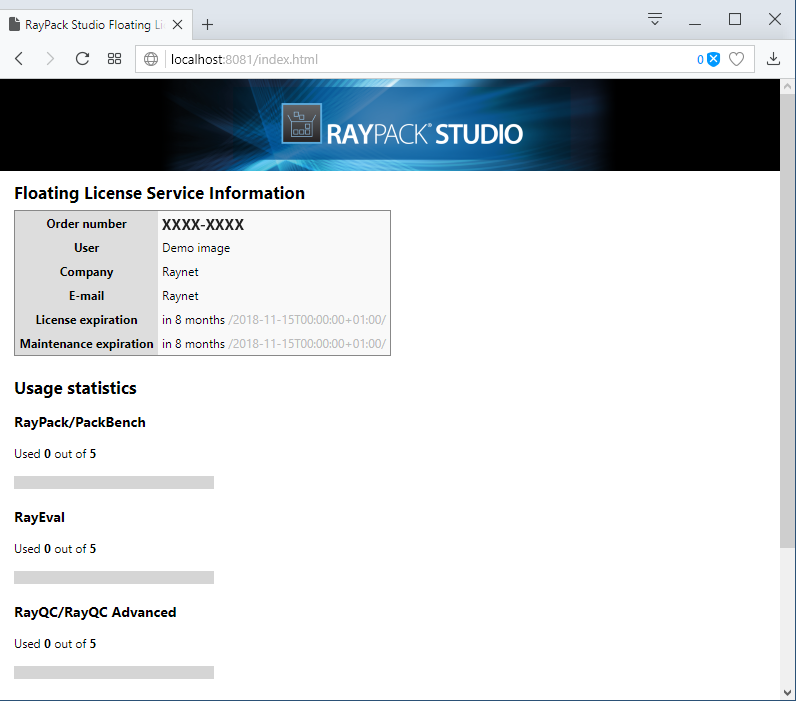Click the Raynet value in Company row
The height and width of the screenshot is (701, 796).
(x=180, y=272)
